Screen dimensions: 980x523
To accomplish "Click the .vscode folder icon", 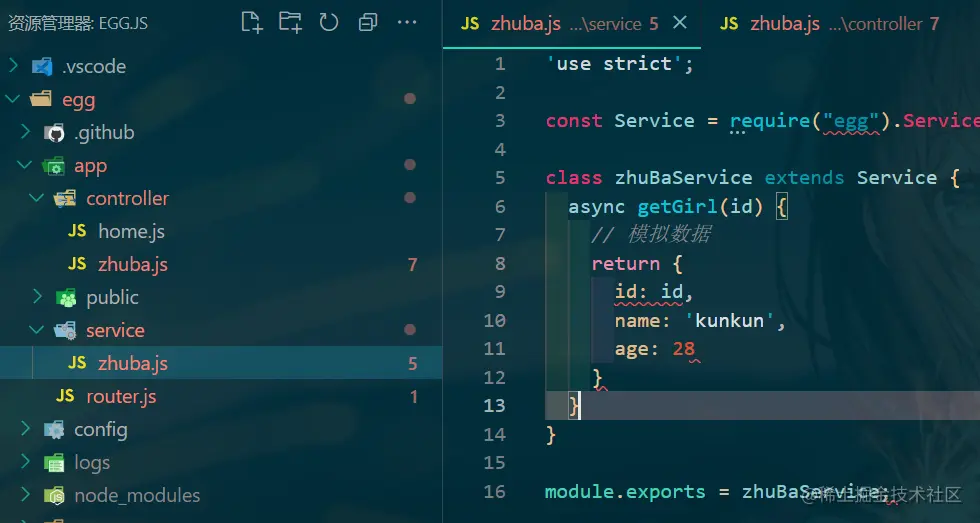I will tap(42, 66).
